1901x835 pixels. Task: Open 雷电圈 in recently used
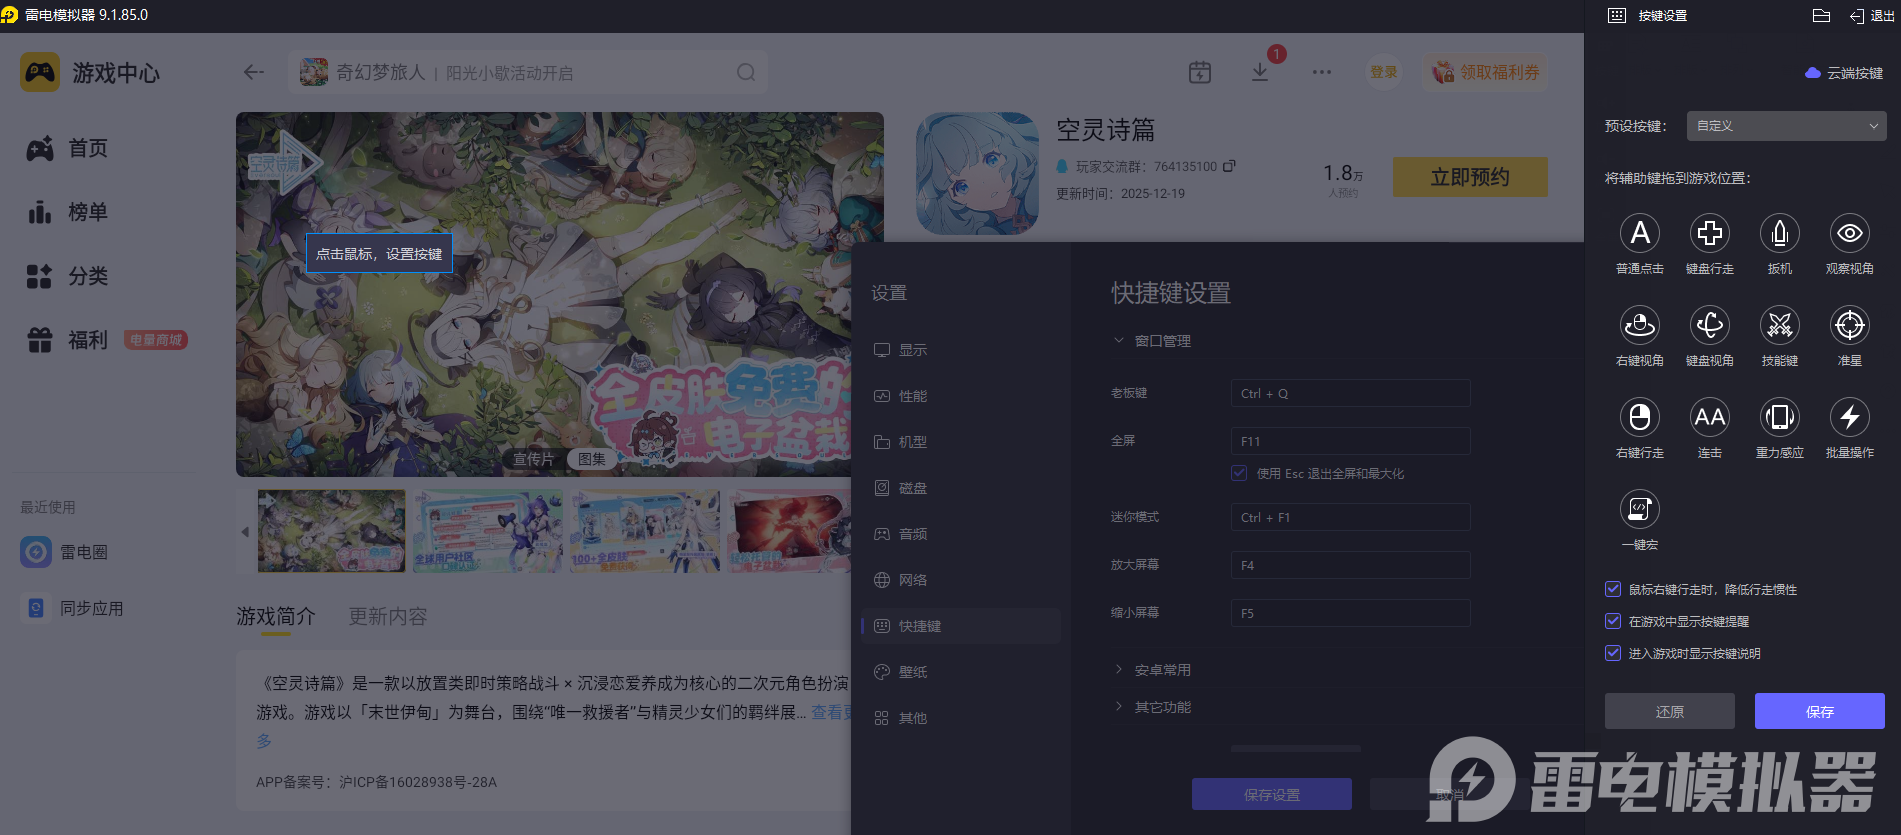point(65,552)
